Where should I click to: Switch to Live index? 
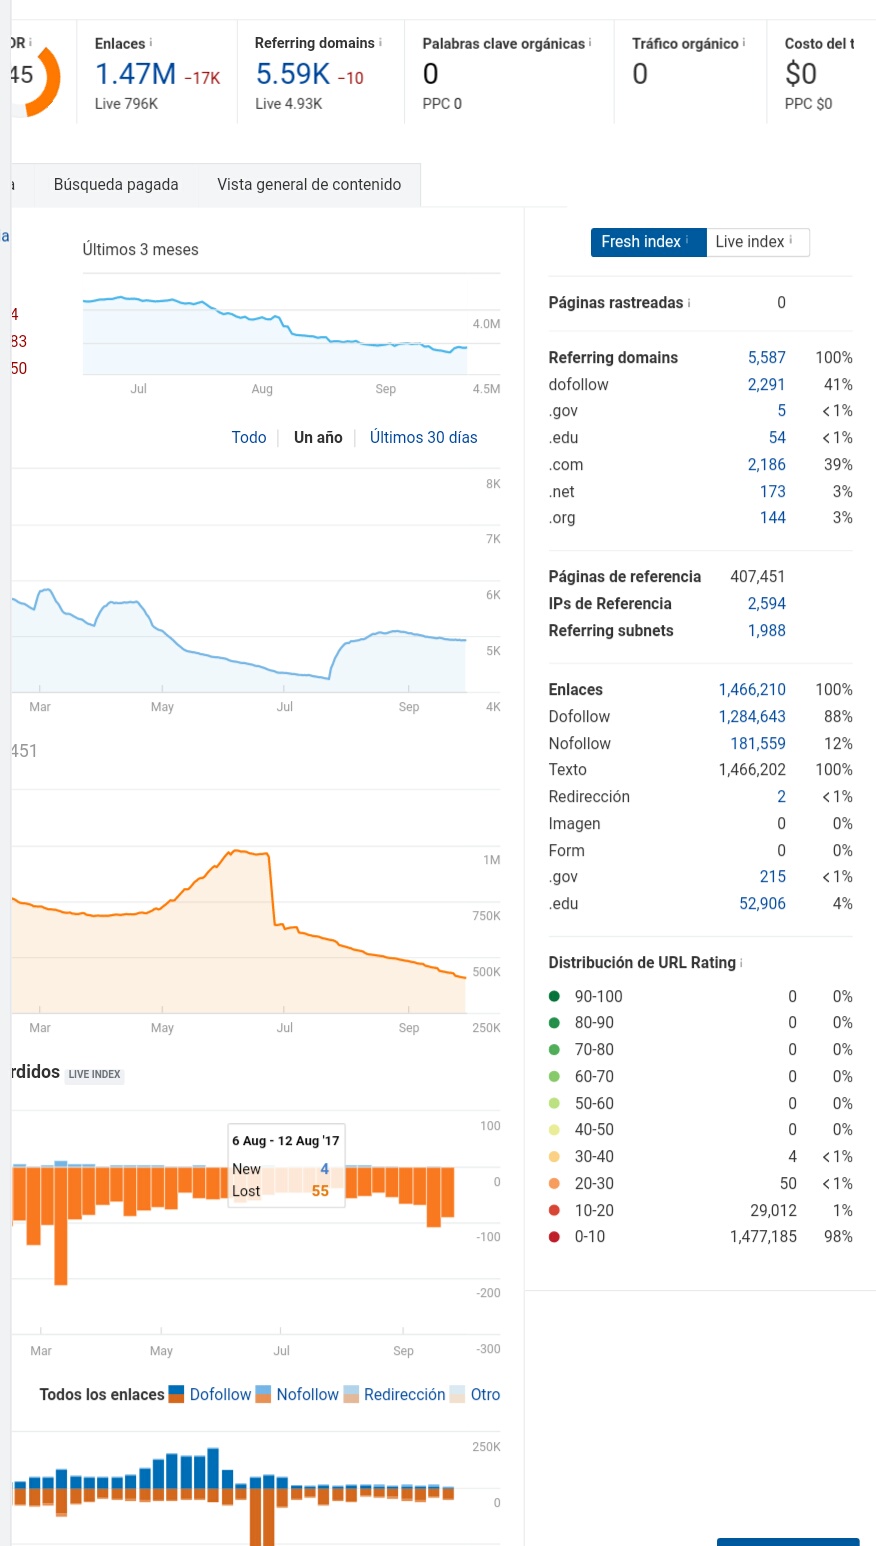click(x=757, y=242)
